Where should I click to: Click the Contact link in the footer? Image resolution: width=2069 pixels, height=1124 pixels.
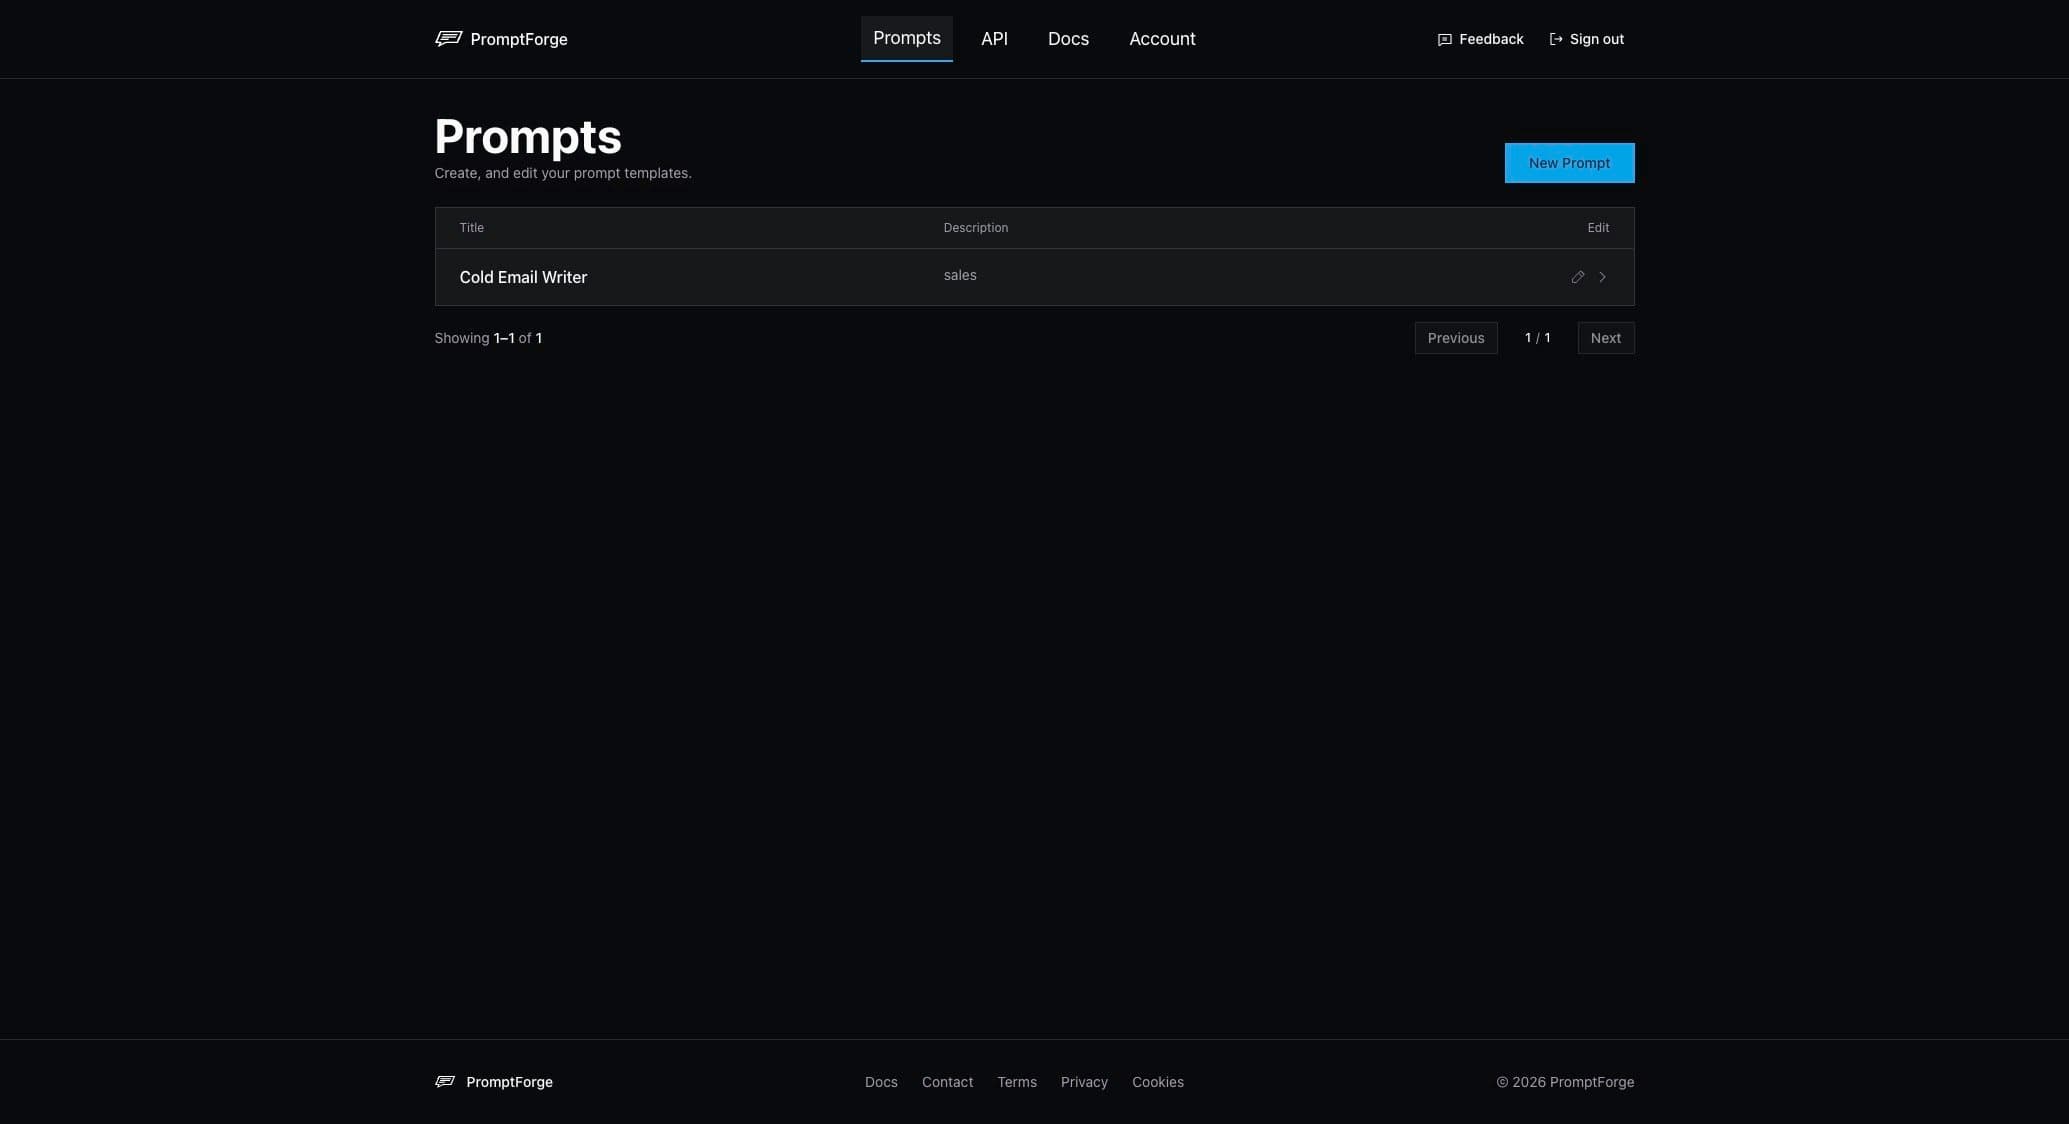tap(946, 1081)
